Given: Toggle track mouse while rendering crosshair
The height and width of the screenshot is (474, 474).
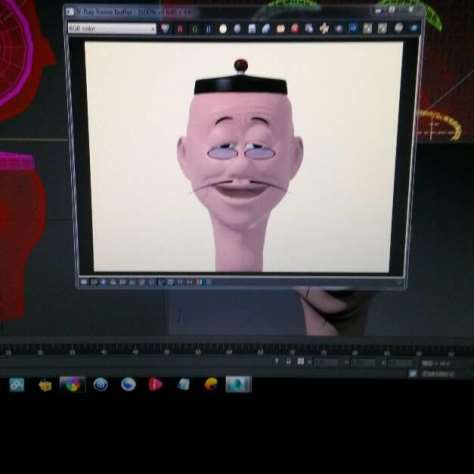Looking at the screenshot, I should pos(324,29).
